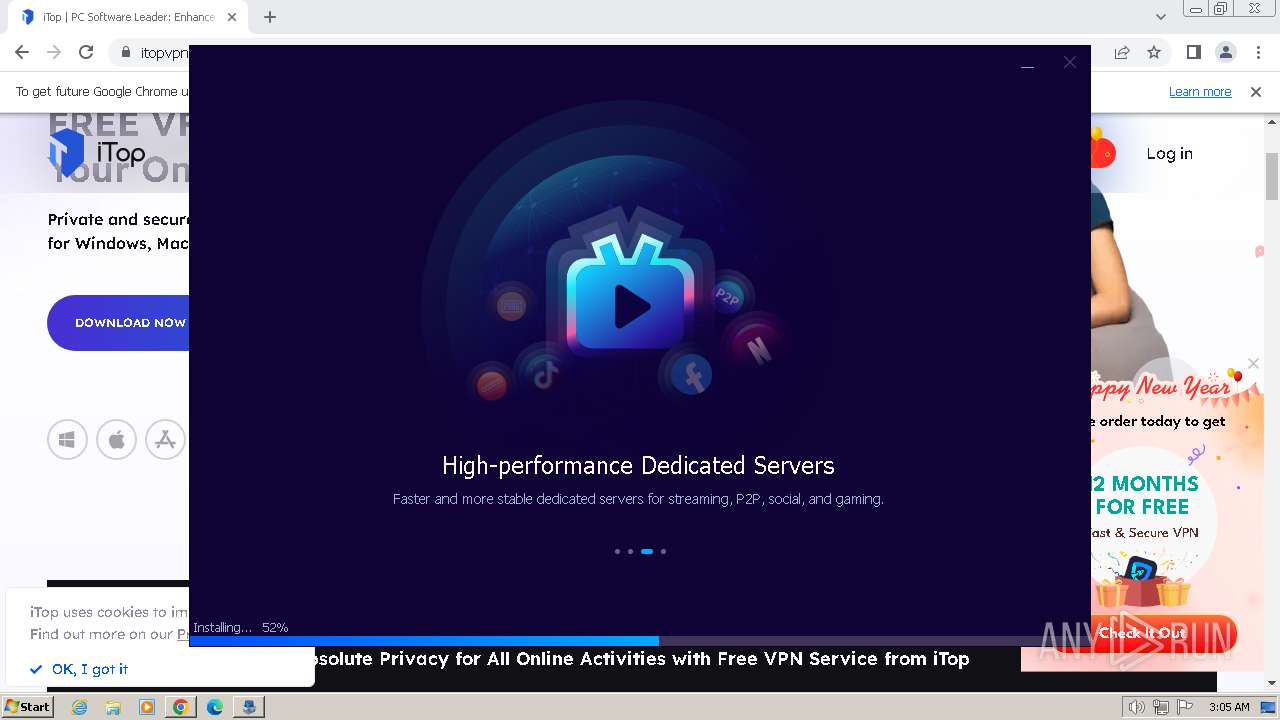
Task: Open the media player taskbar icon
Action: (x=147, y=707)
